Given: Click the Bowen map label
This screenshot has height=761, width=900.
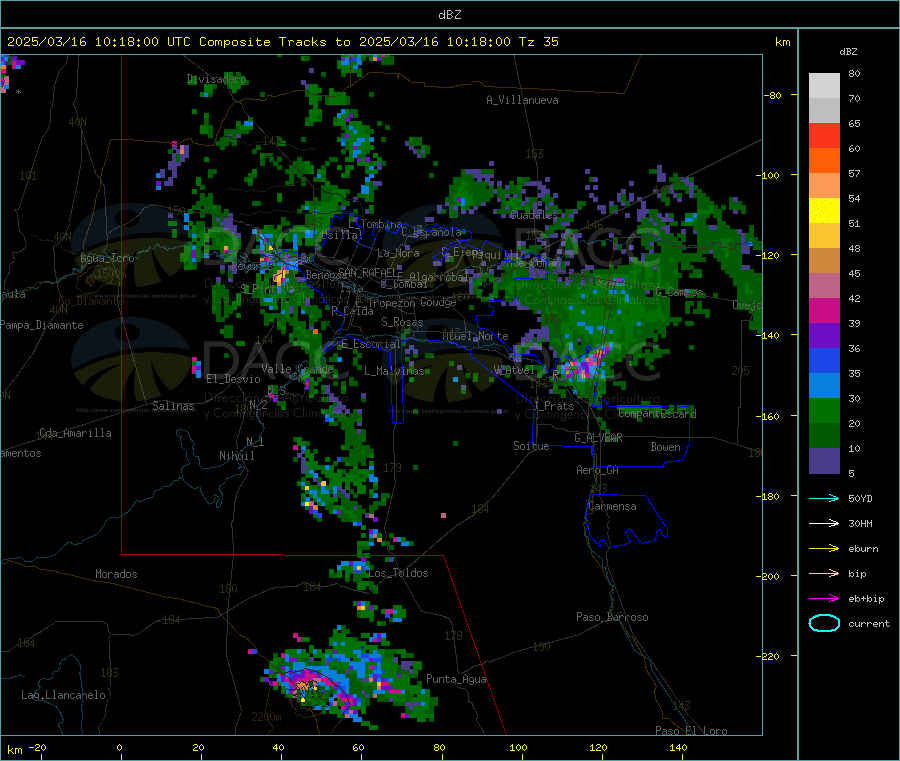Looking at the screenshot, I should coord(665,447).
